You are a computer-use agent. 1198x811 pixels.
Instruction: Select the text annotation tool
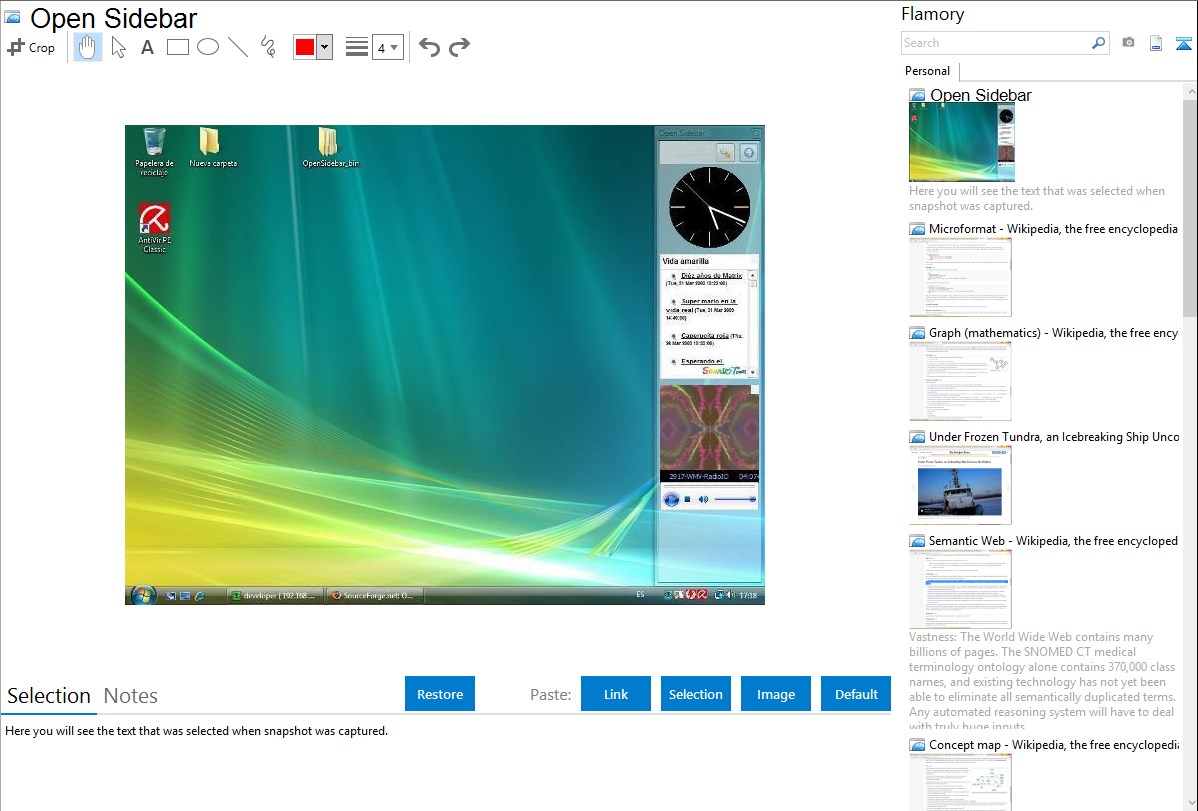tap(147, 47)
